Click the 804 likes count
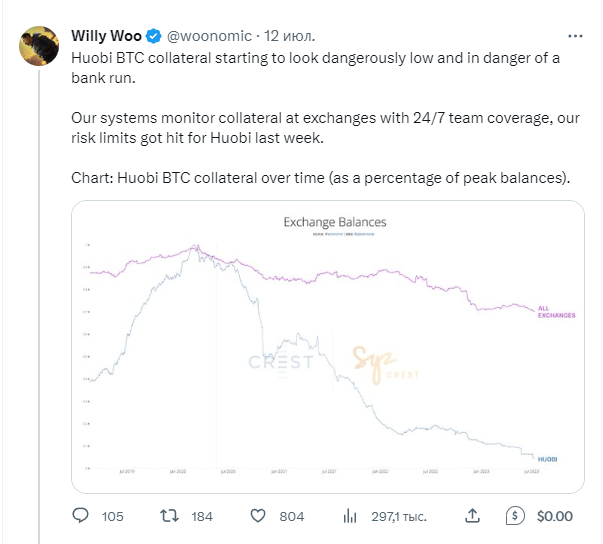Image resolution: width=603 pixels, height=544 pixels. [x=291, y=516]
